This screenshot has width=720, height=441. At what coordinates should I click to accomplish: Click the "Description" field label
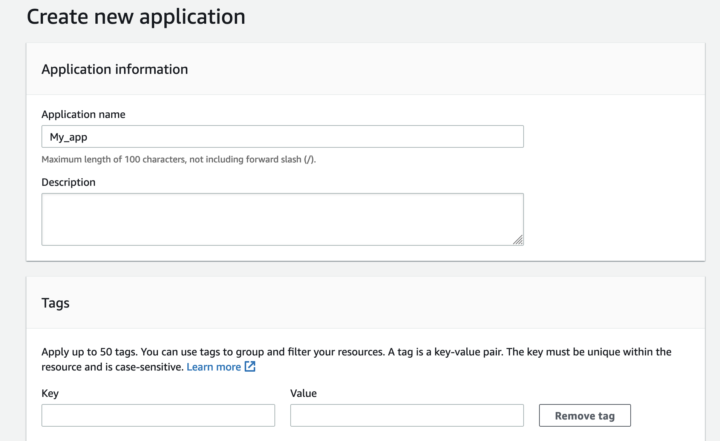(x=68, y=182)
